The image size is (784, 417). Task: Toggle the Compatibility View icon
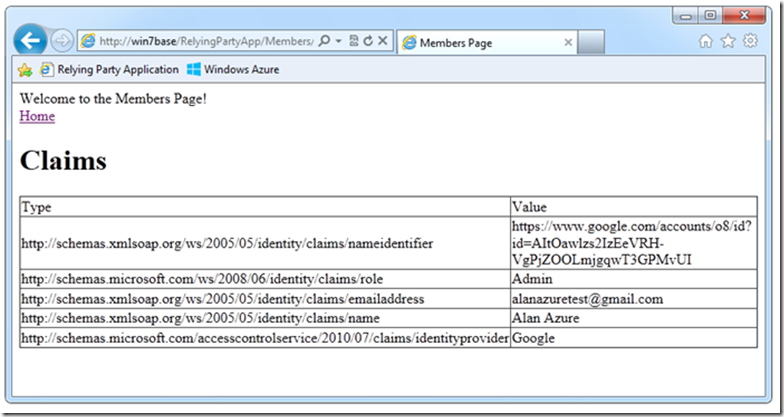354,41
